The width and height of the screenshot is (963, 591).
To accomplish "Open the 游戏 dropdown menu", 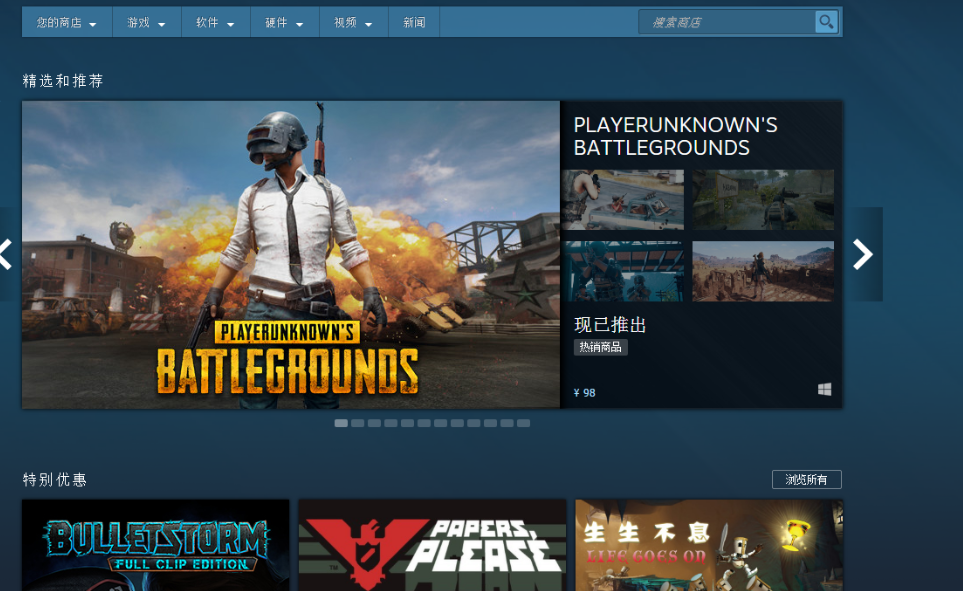I will coord(147,23).
